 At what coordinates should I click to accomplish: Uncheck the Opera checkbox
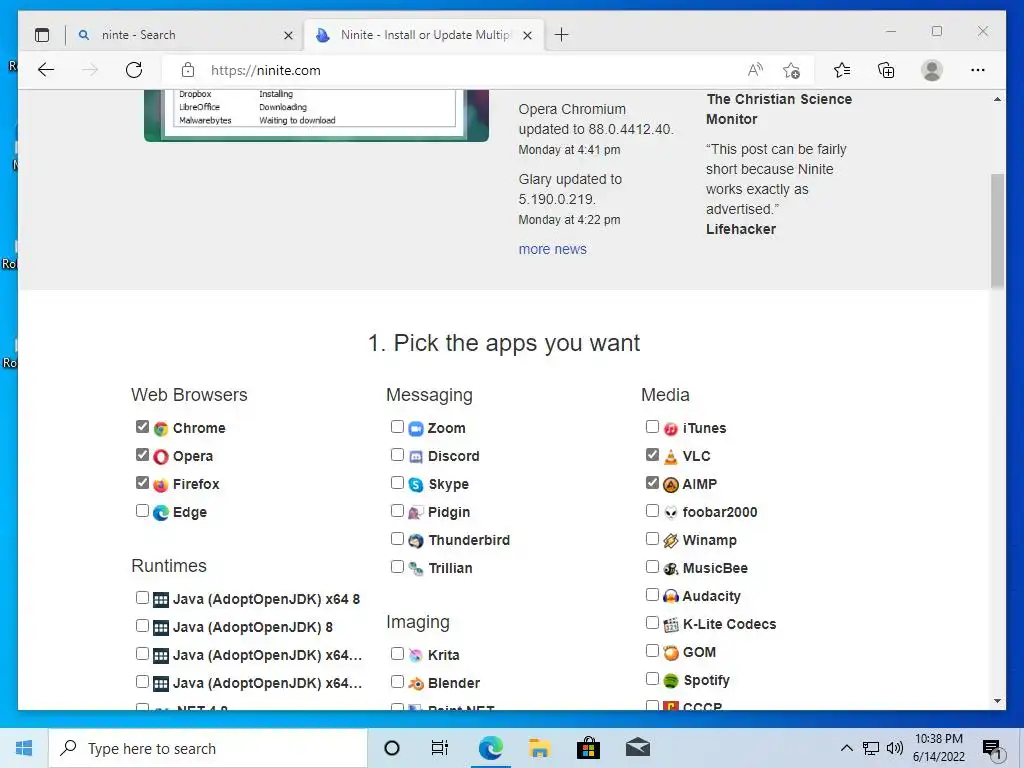coord(142,455)
